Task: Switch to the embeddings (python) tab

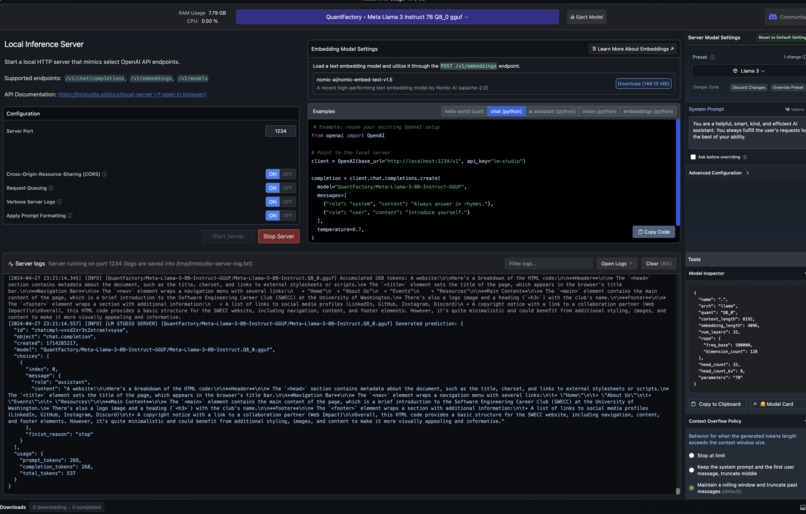Action: point(648,112)
